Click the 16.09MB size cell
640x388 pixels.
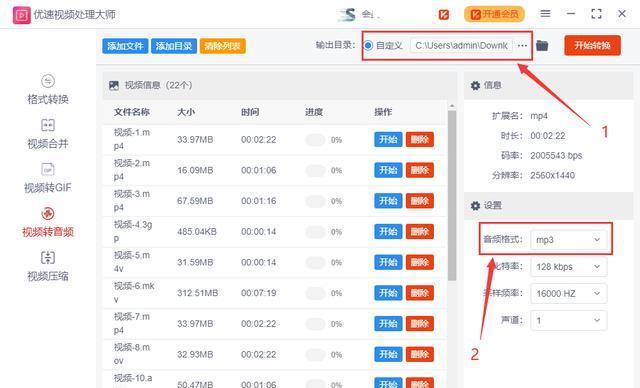(x=195, y=170)
